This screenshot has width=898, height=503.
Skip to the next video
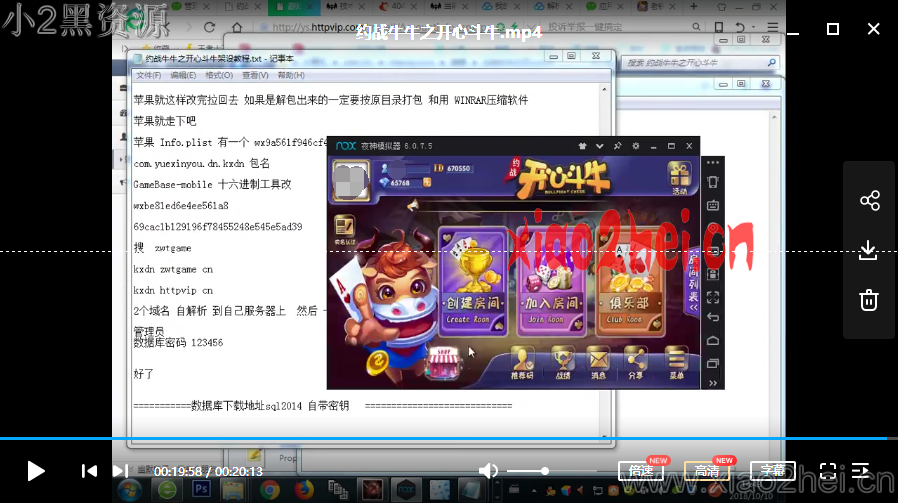tap(120, 471)
